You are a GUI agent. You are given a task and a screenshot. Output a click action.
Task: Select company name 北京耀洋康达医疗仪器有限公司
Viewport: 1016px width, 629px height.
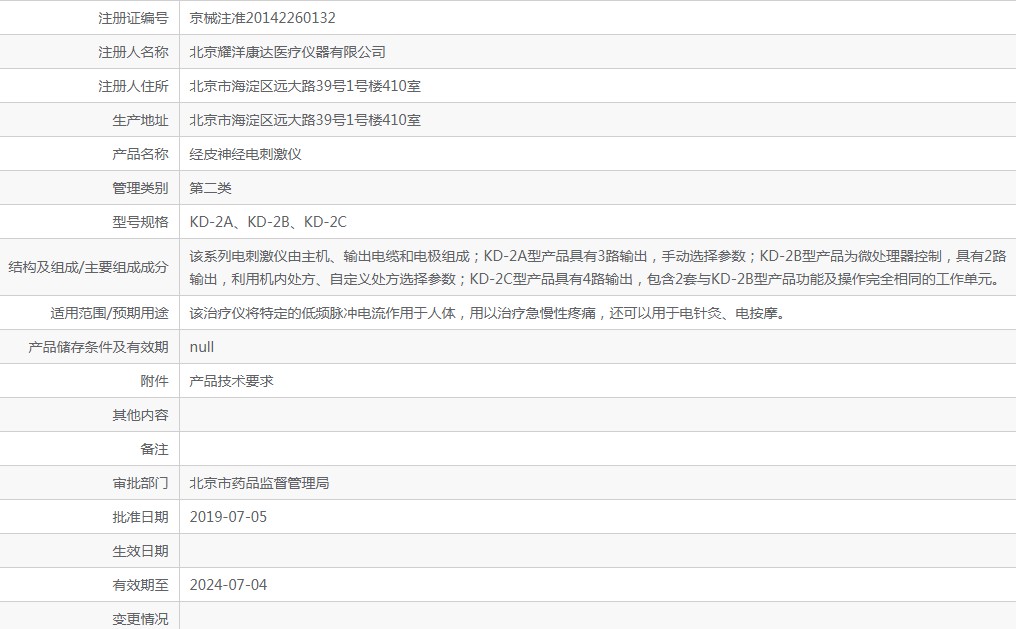287,52
